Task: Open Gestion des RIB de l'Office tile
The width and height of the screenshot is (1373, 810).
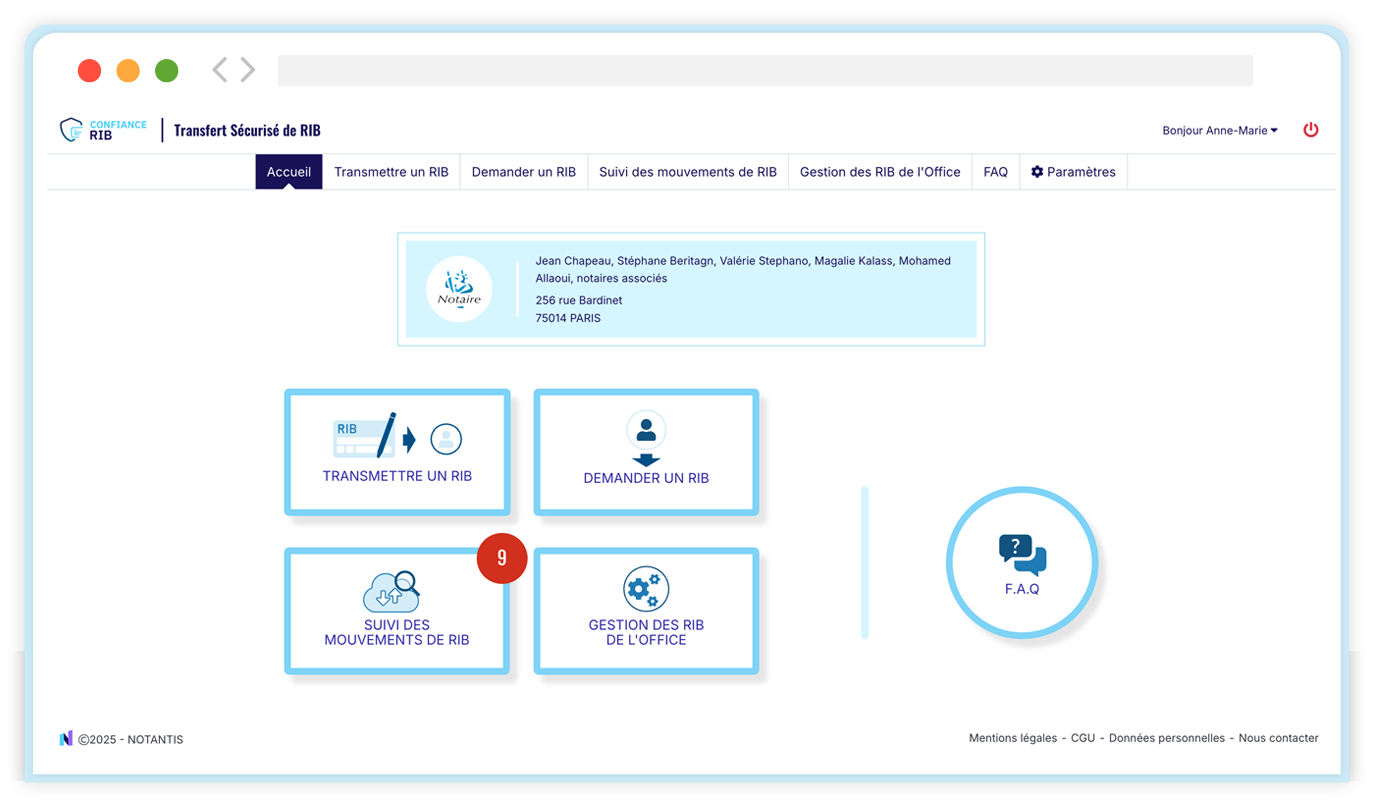Action: click(646, 611)
